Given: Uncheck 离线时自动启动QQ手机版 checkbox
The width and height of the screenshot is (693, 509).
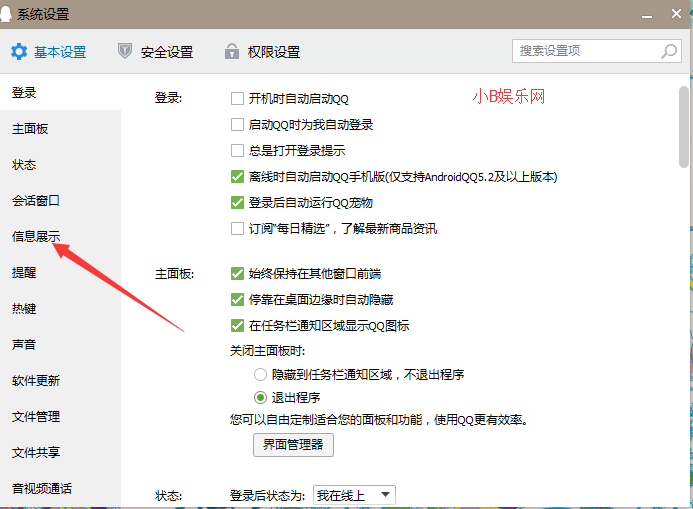Looking at the screenshot, I should [x=237, y=177].
